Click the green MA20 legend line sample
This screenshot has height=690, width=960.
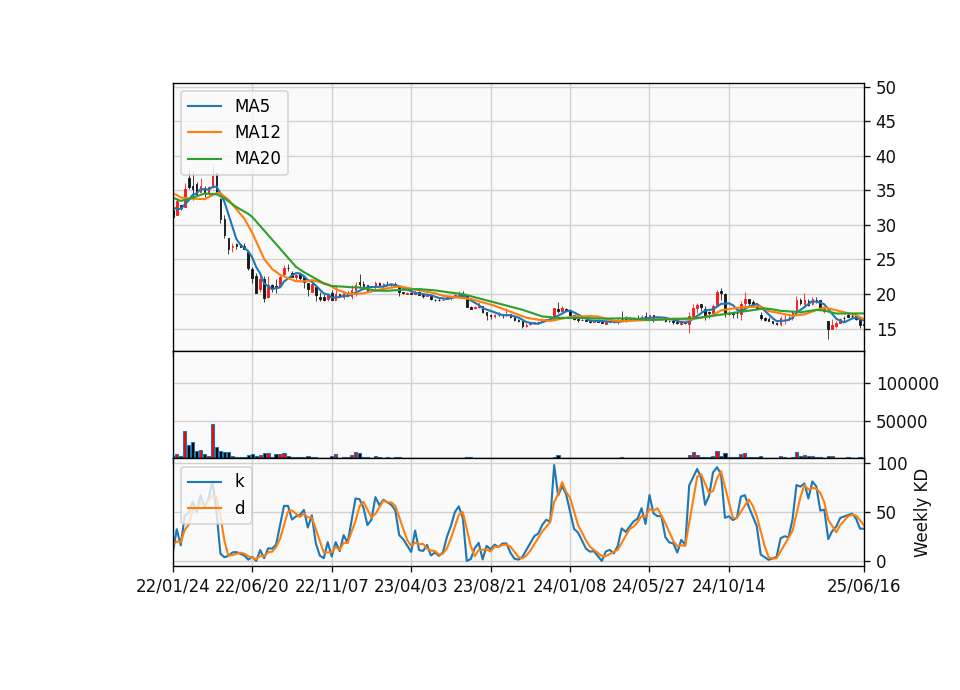[204, 158]
